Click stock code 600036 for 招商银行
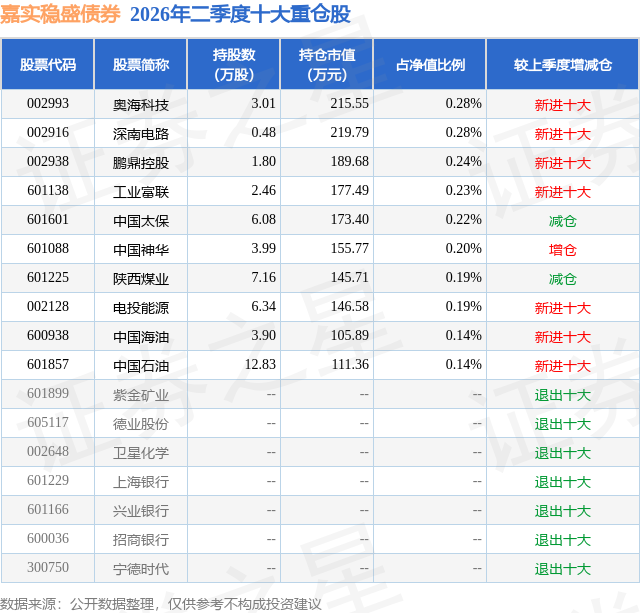Screen dimensions: 640x613 pos(48,538)
